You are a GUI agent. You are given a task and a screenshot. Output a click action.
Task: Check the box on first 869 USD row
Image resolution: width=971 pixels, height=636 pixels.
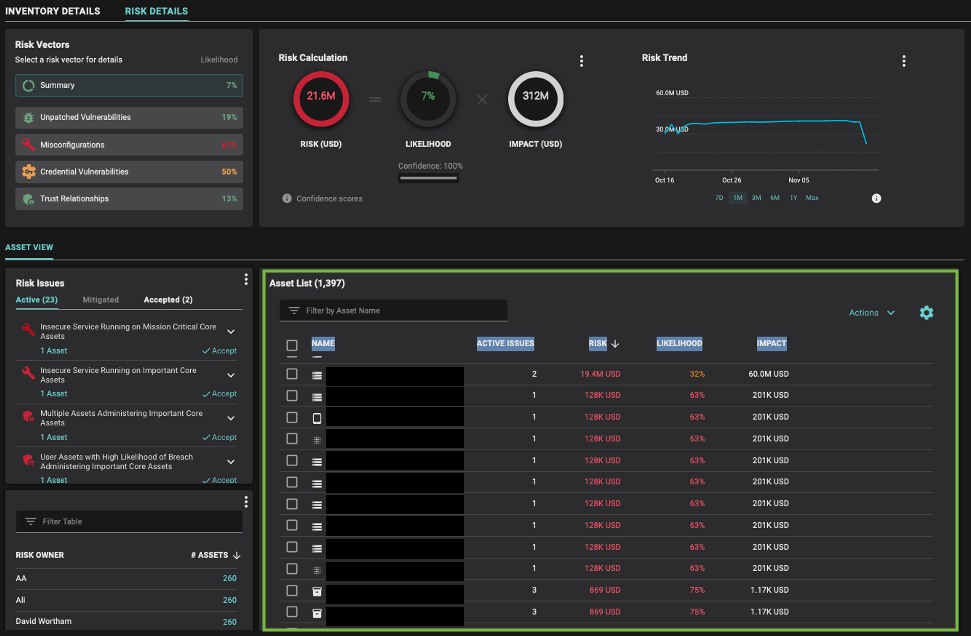tap(292, 590)
